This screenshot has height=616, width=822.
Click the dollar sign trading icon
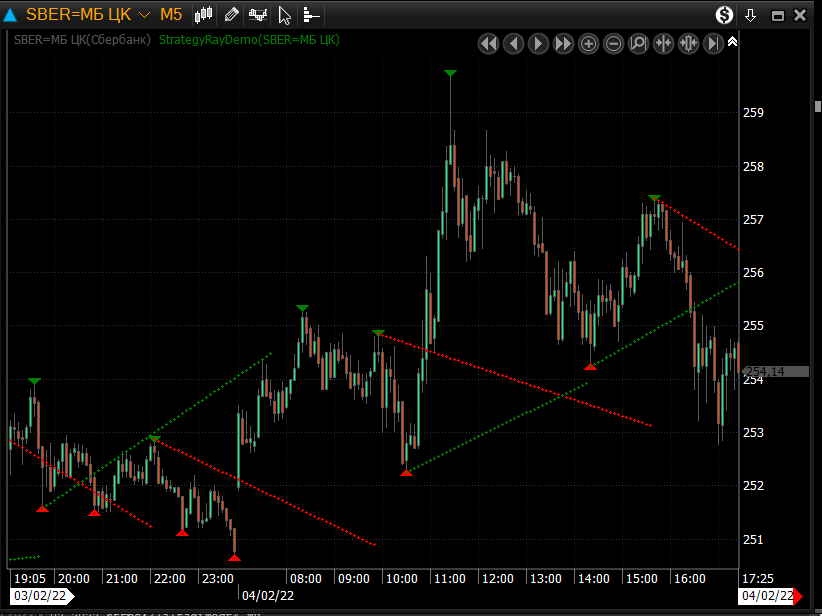(724, 15)
